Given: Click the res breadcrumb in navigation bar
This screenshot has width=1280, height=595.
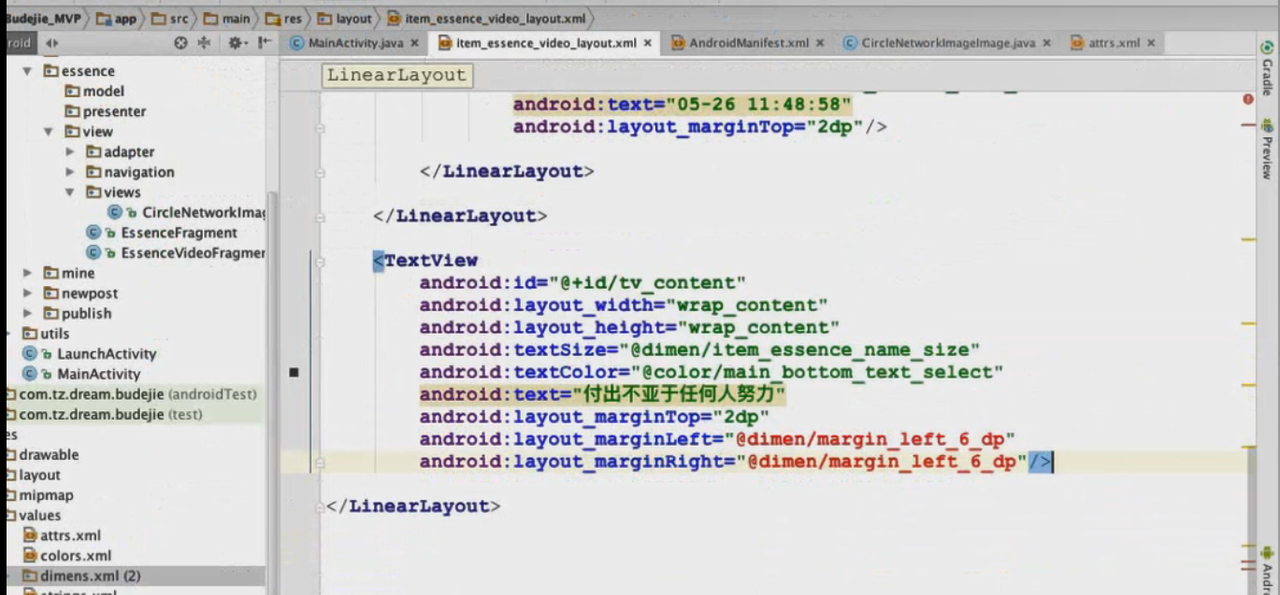Looking at the screenshot, I should (284, 18).
